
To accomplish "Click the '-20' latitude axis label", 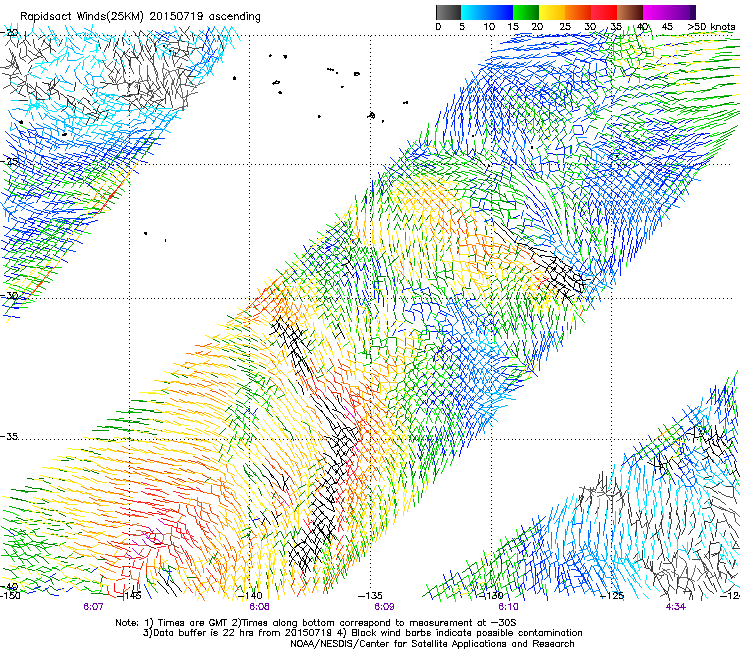I will (9, 32).
